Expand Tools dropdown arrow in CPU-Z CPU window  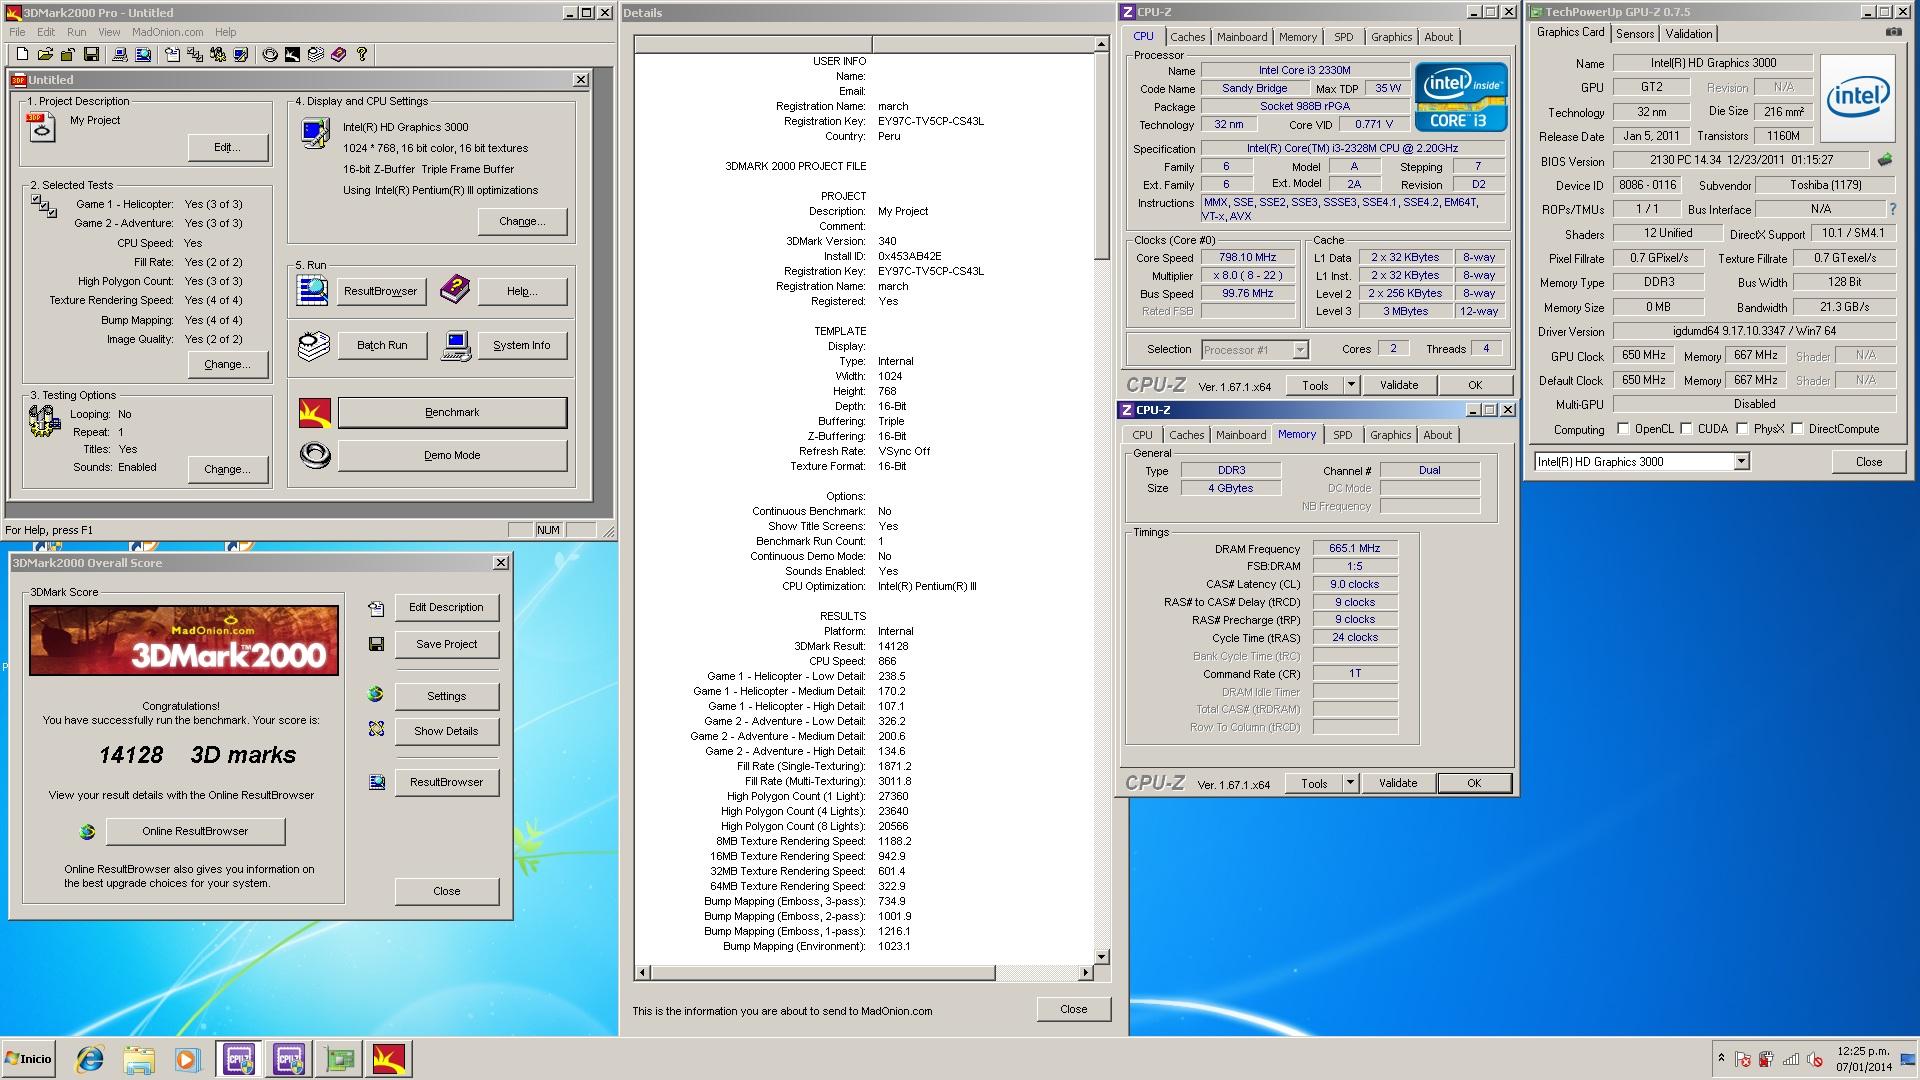(1351, 385)
